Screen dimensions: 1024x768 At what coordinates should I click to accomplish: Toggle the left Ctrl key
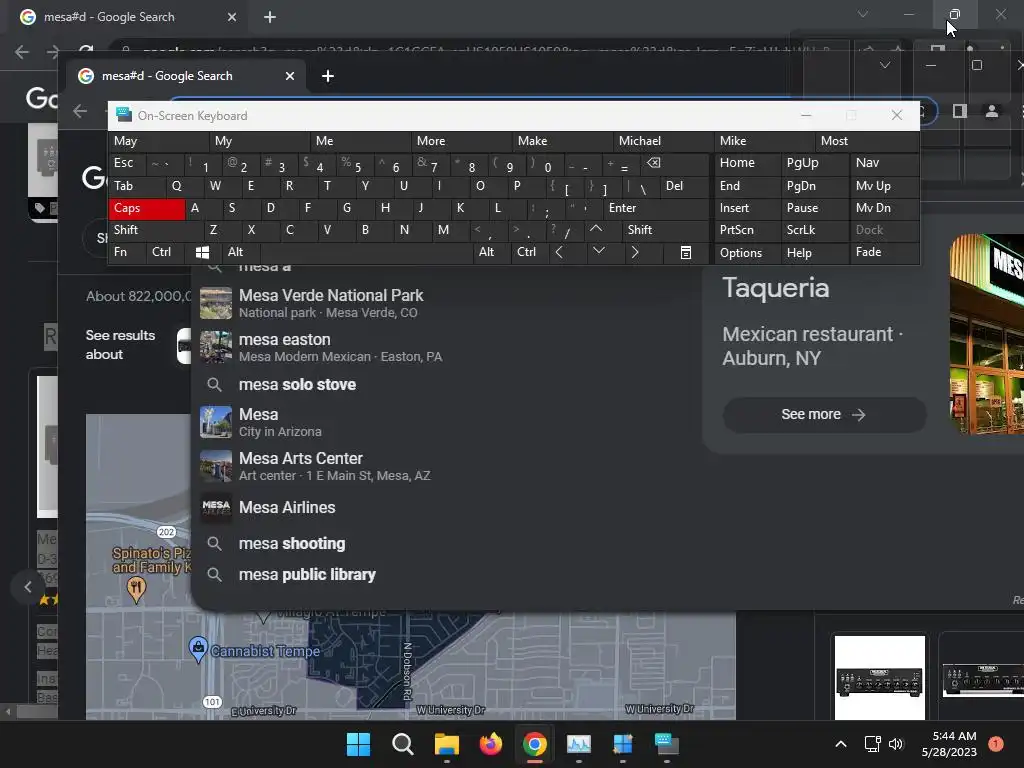[x=167, y=252]
